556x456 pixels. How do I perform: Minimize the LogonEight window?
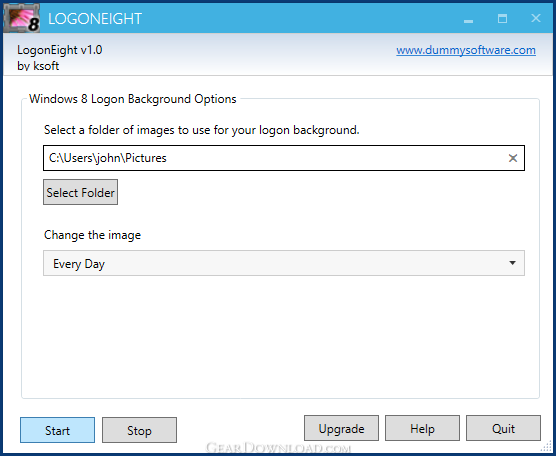(x=468, y=19)
